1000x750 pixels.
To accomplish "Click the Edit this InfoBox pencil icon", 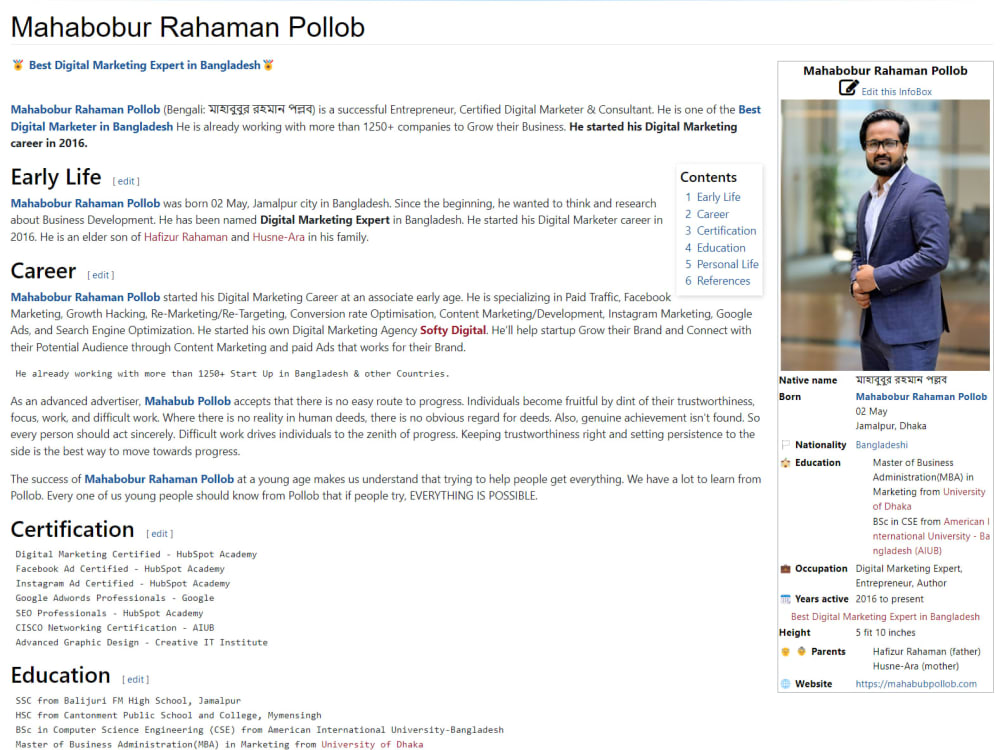I will click(848, 88).
